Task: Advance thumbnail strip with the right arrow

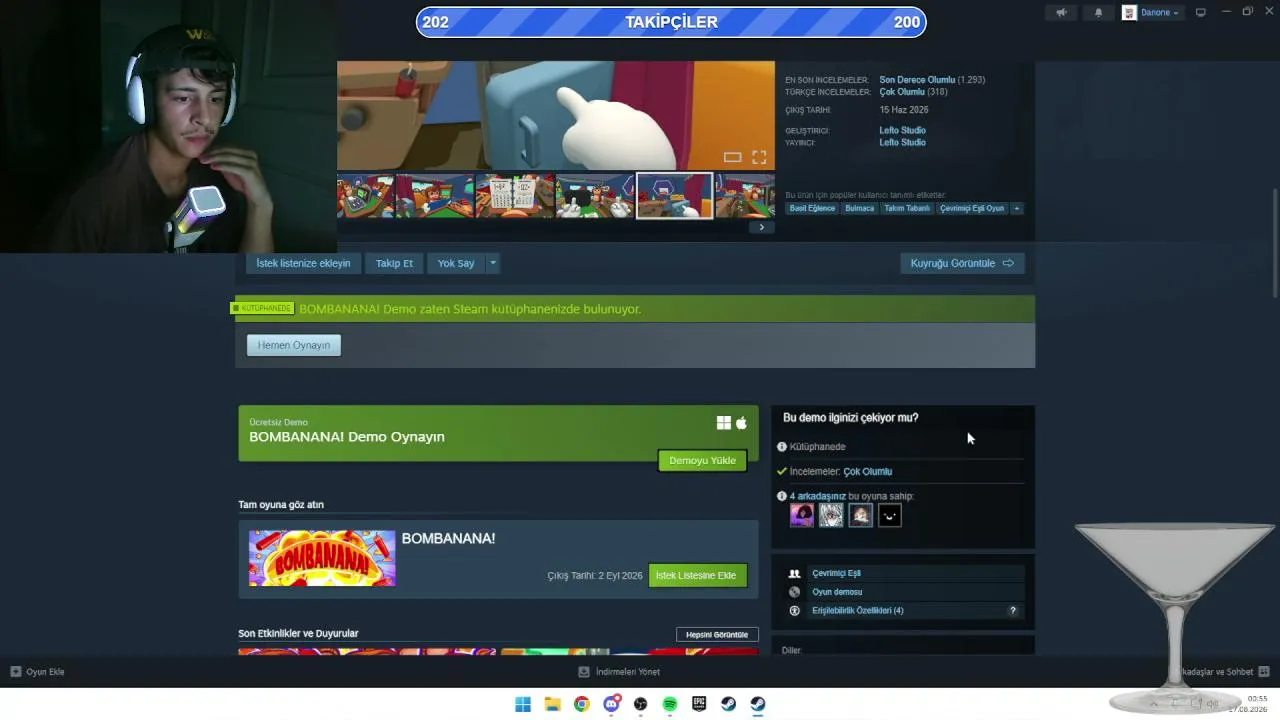Action: pyautogui.click(x=761, y=227)
